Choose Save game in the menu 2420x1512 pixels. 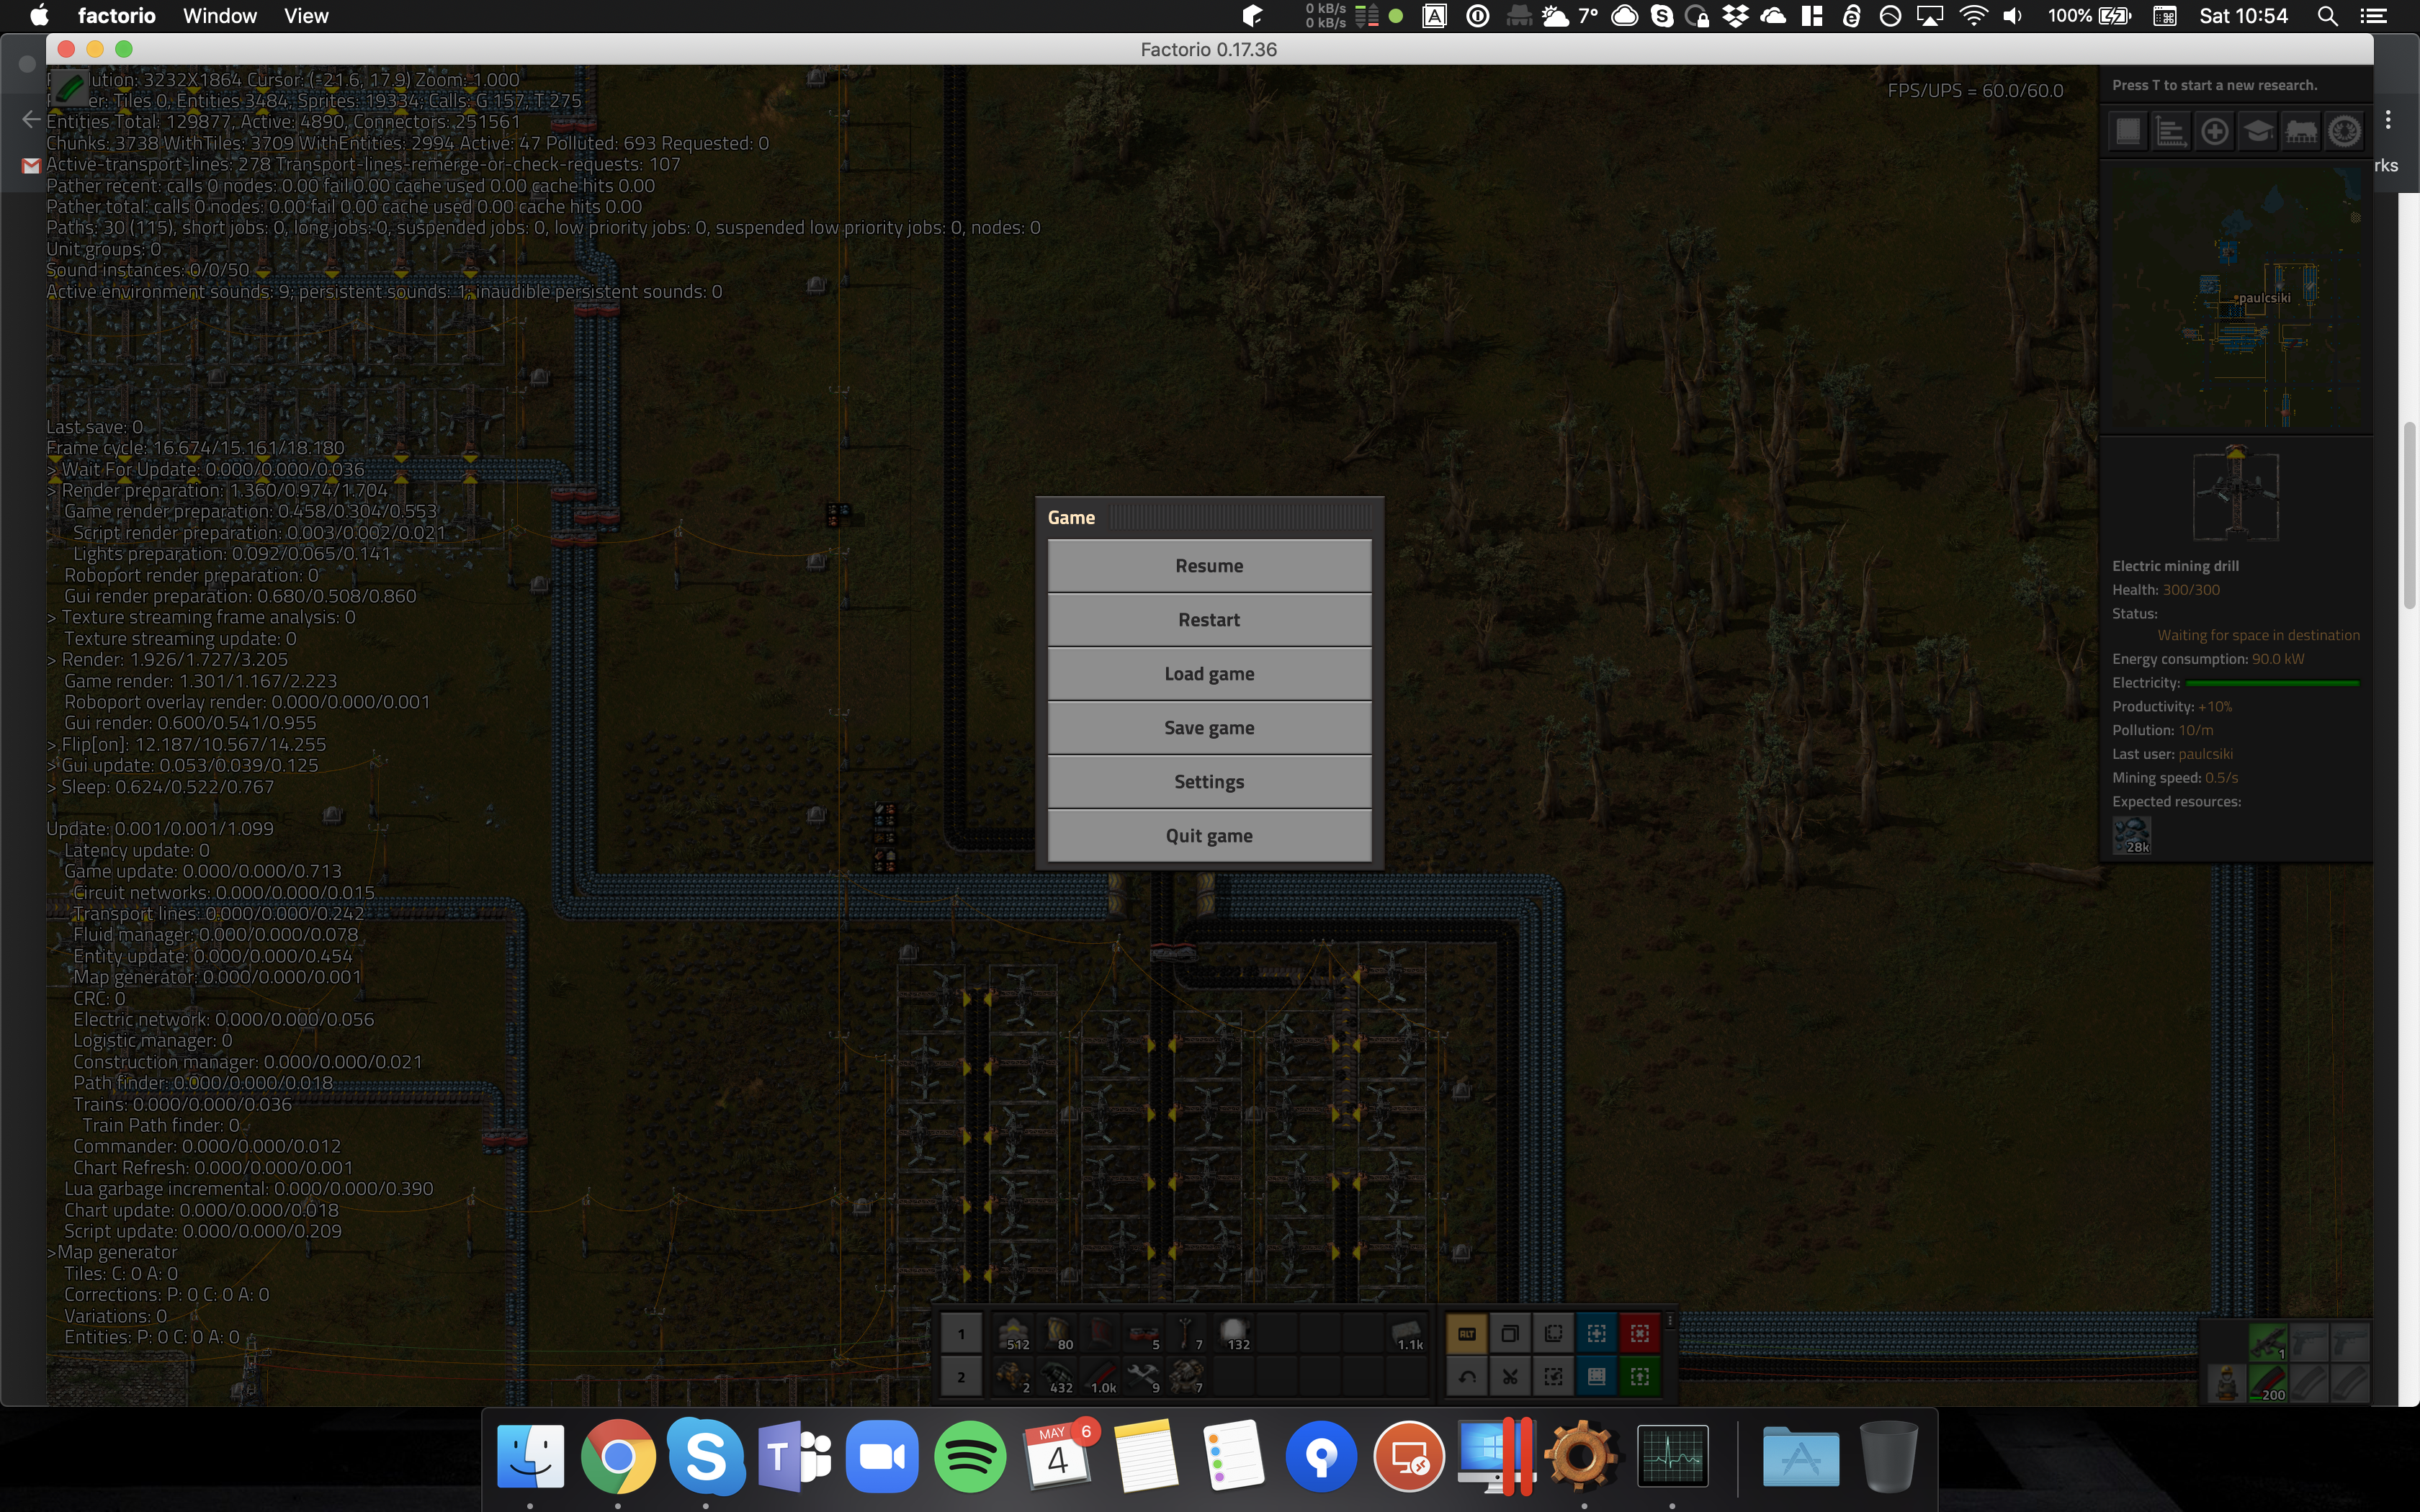1209,728
